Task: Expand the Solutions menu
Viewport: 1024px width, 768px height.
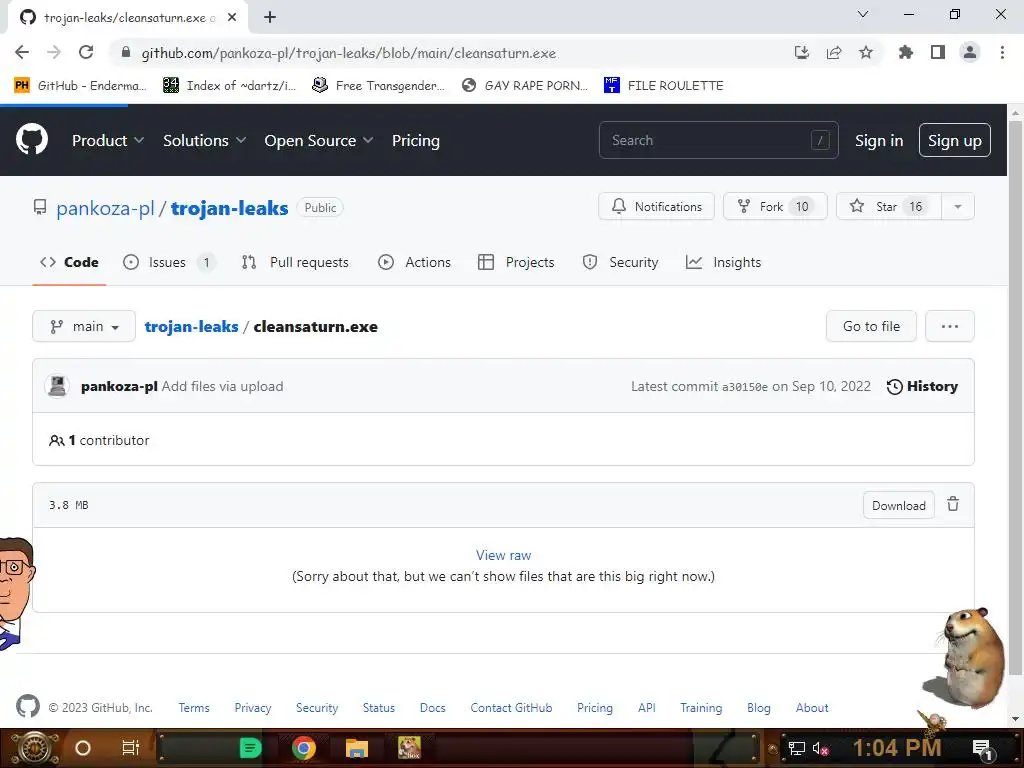Action: click(x=204, y=140)
